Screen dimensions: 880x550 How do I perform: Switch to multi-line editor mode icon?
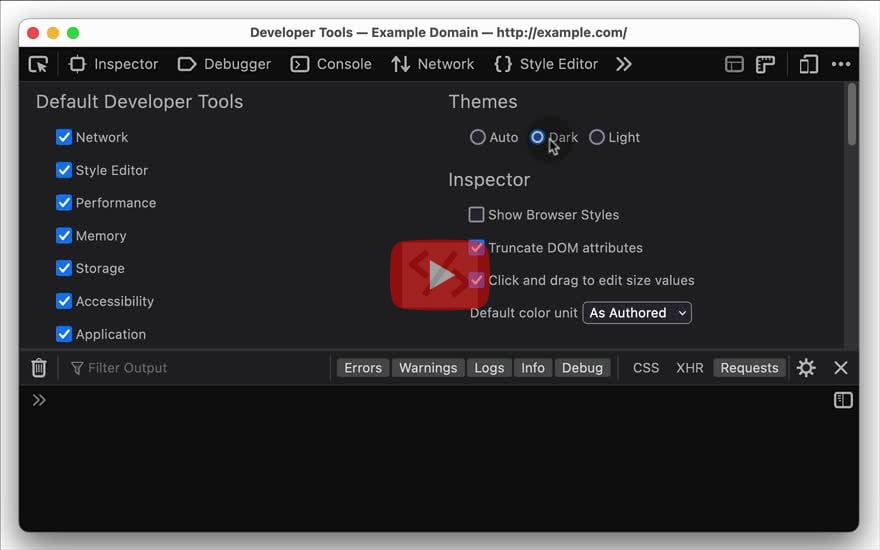pyautogui.click(x=843, y=400)
